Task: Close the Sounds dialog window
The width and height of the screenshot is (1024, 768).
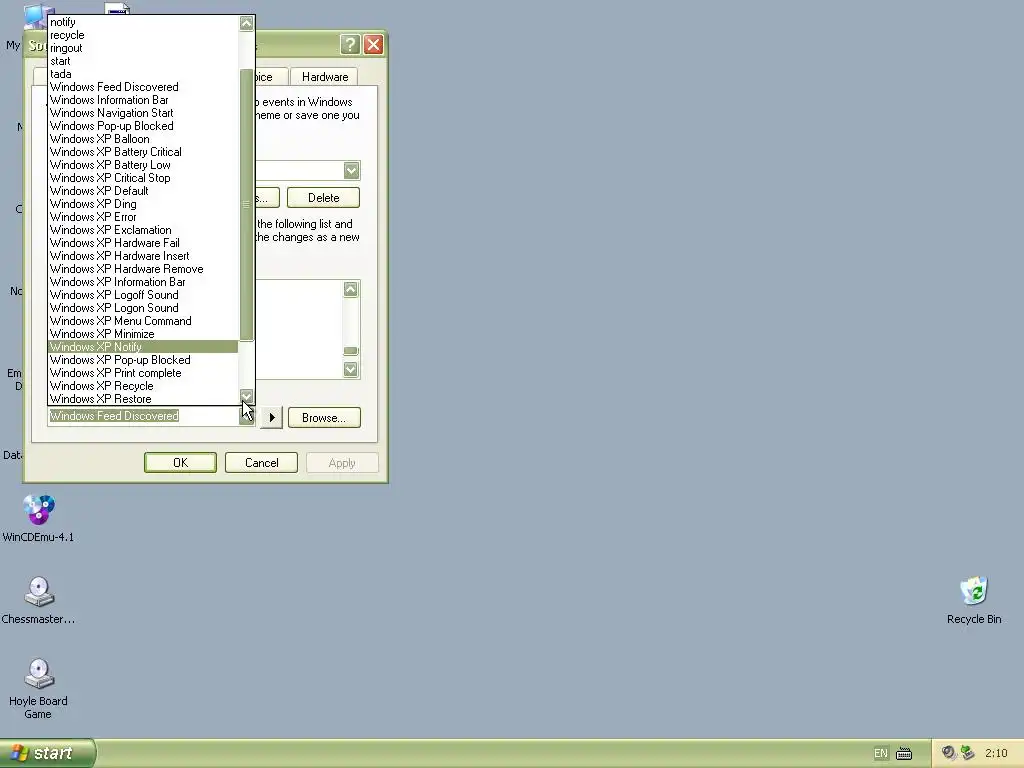Action: tap(374, 44)
